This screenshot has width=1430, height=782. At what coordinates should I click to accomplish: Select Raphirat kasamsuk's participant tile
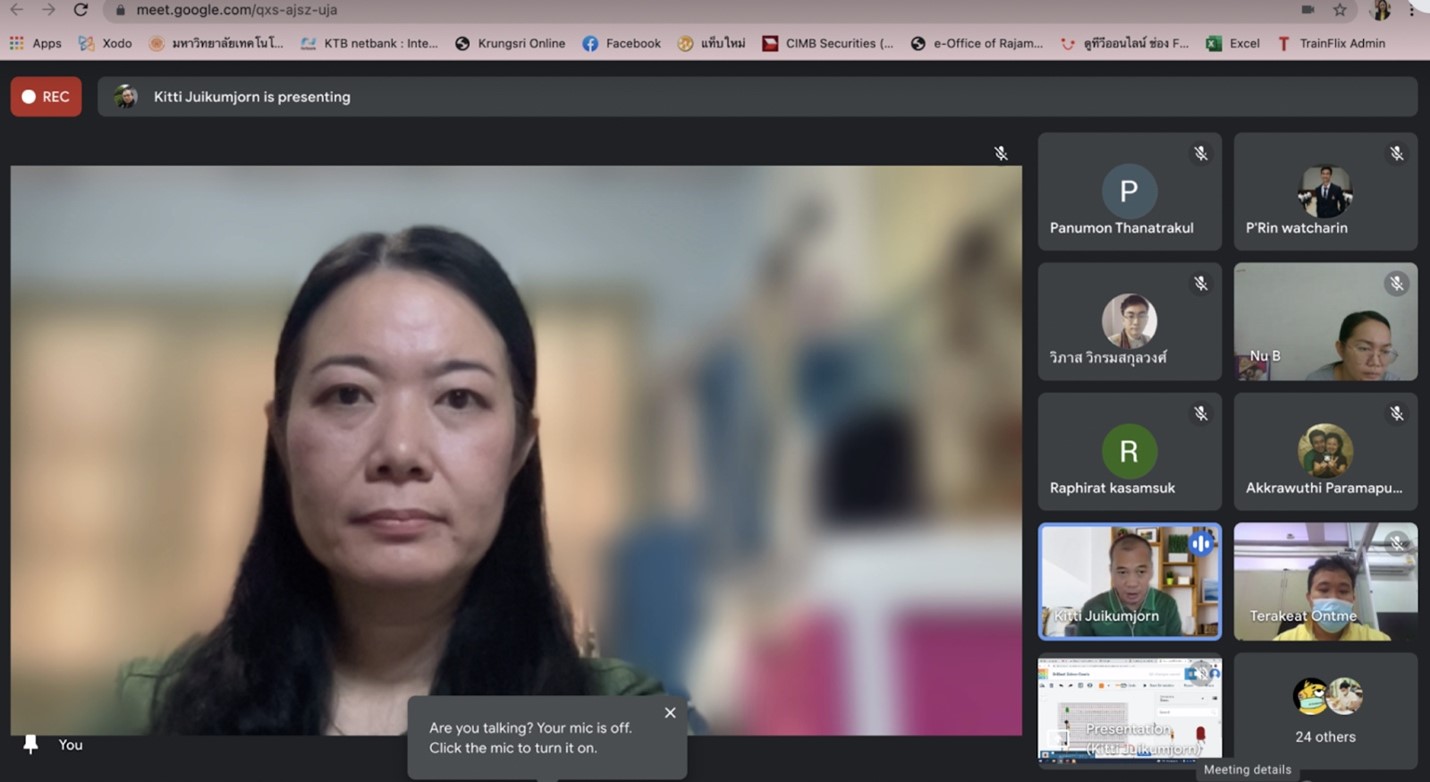(x=1129, y=451)
